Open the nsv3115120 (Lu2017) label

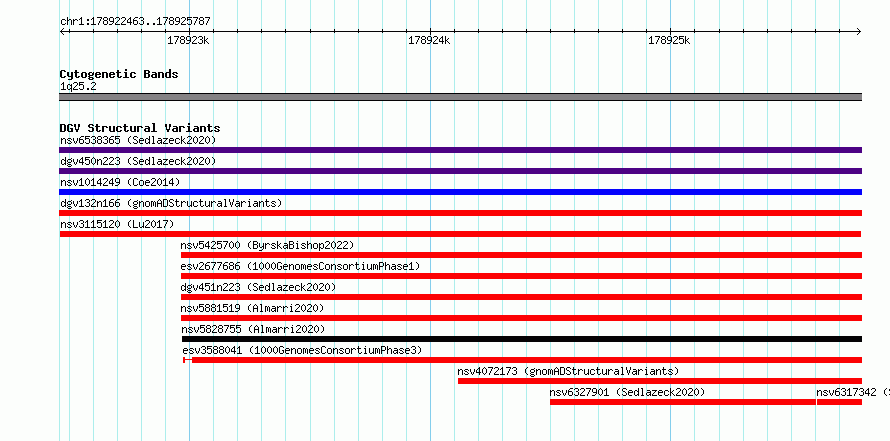tap(117, 224)
